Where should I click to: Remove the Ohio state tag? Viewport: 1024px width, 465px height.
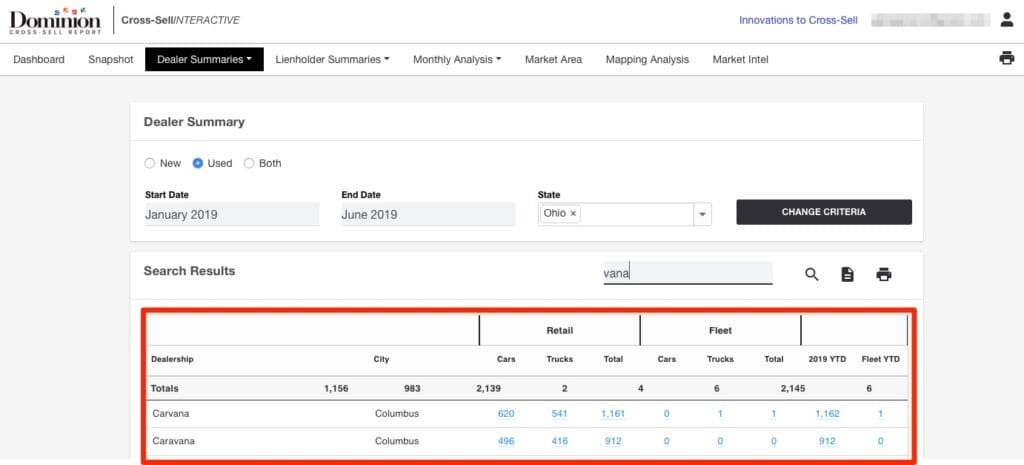pos(573,214)
